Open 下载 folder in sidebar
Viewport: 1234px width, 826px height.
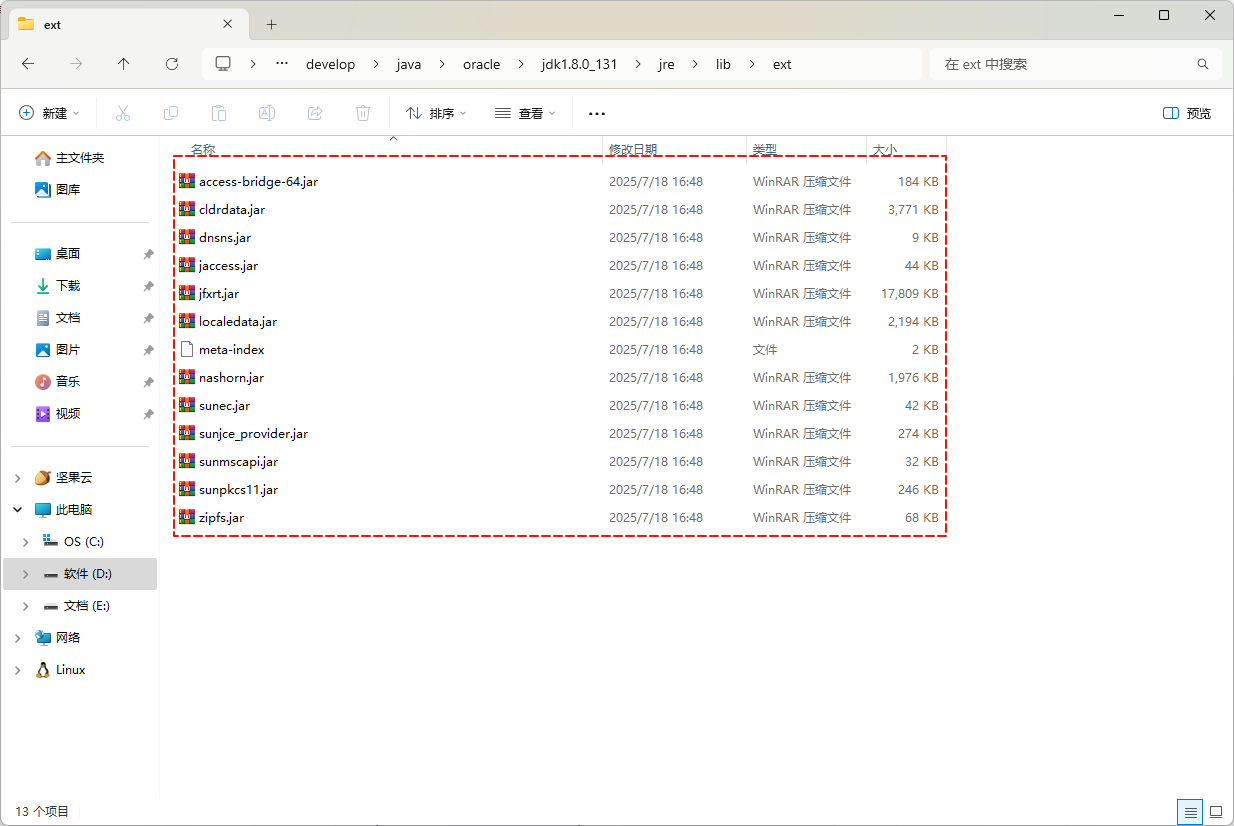[x=68, y=286]
